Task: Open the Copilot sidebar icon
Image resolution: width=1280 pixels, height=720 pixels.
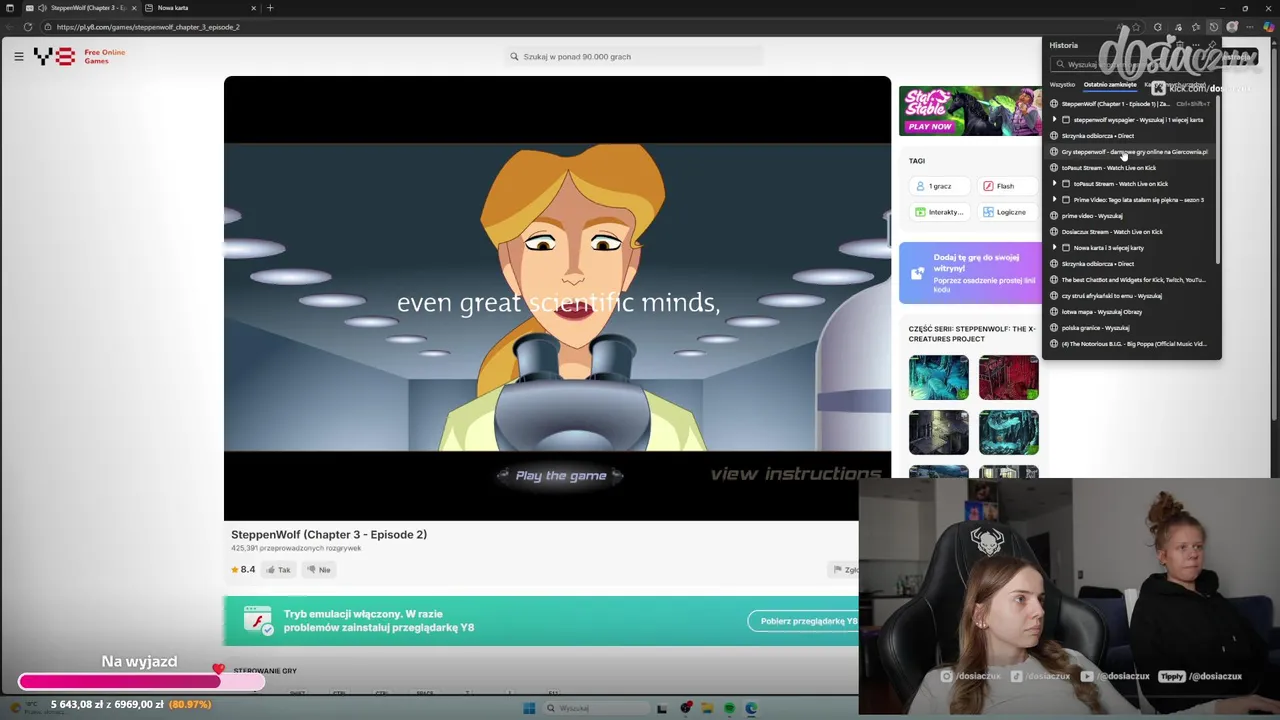Action: tap(1268, 27)
